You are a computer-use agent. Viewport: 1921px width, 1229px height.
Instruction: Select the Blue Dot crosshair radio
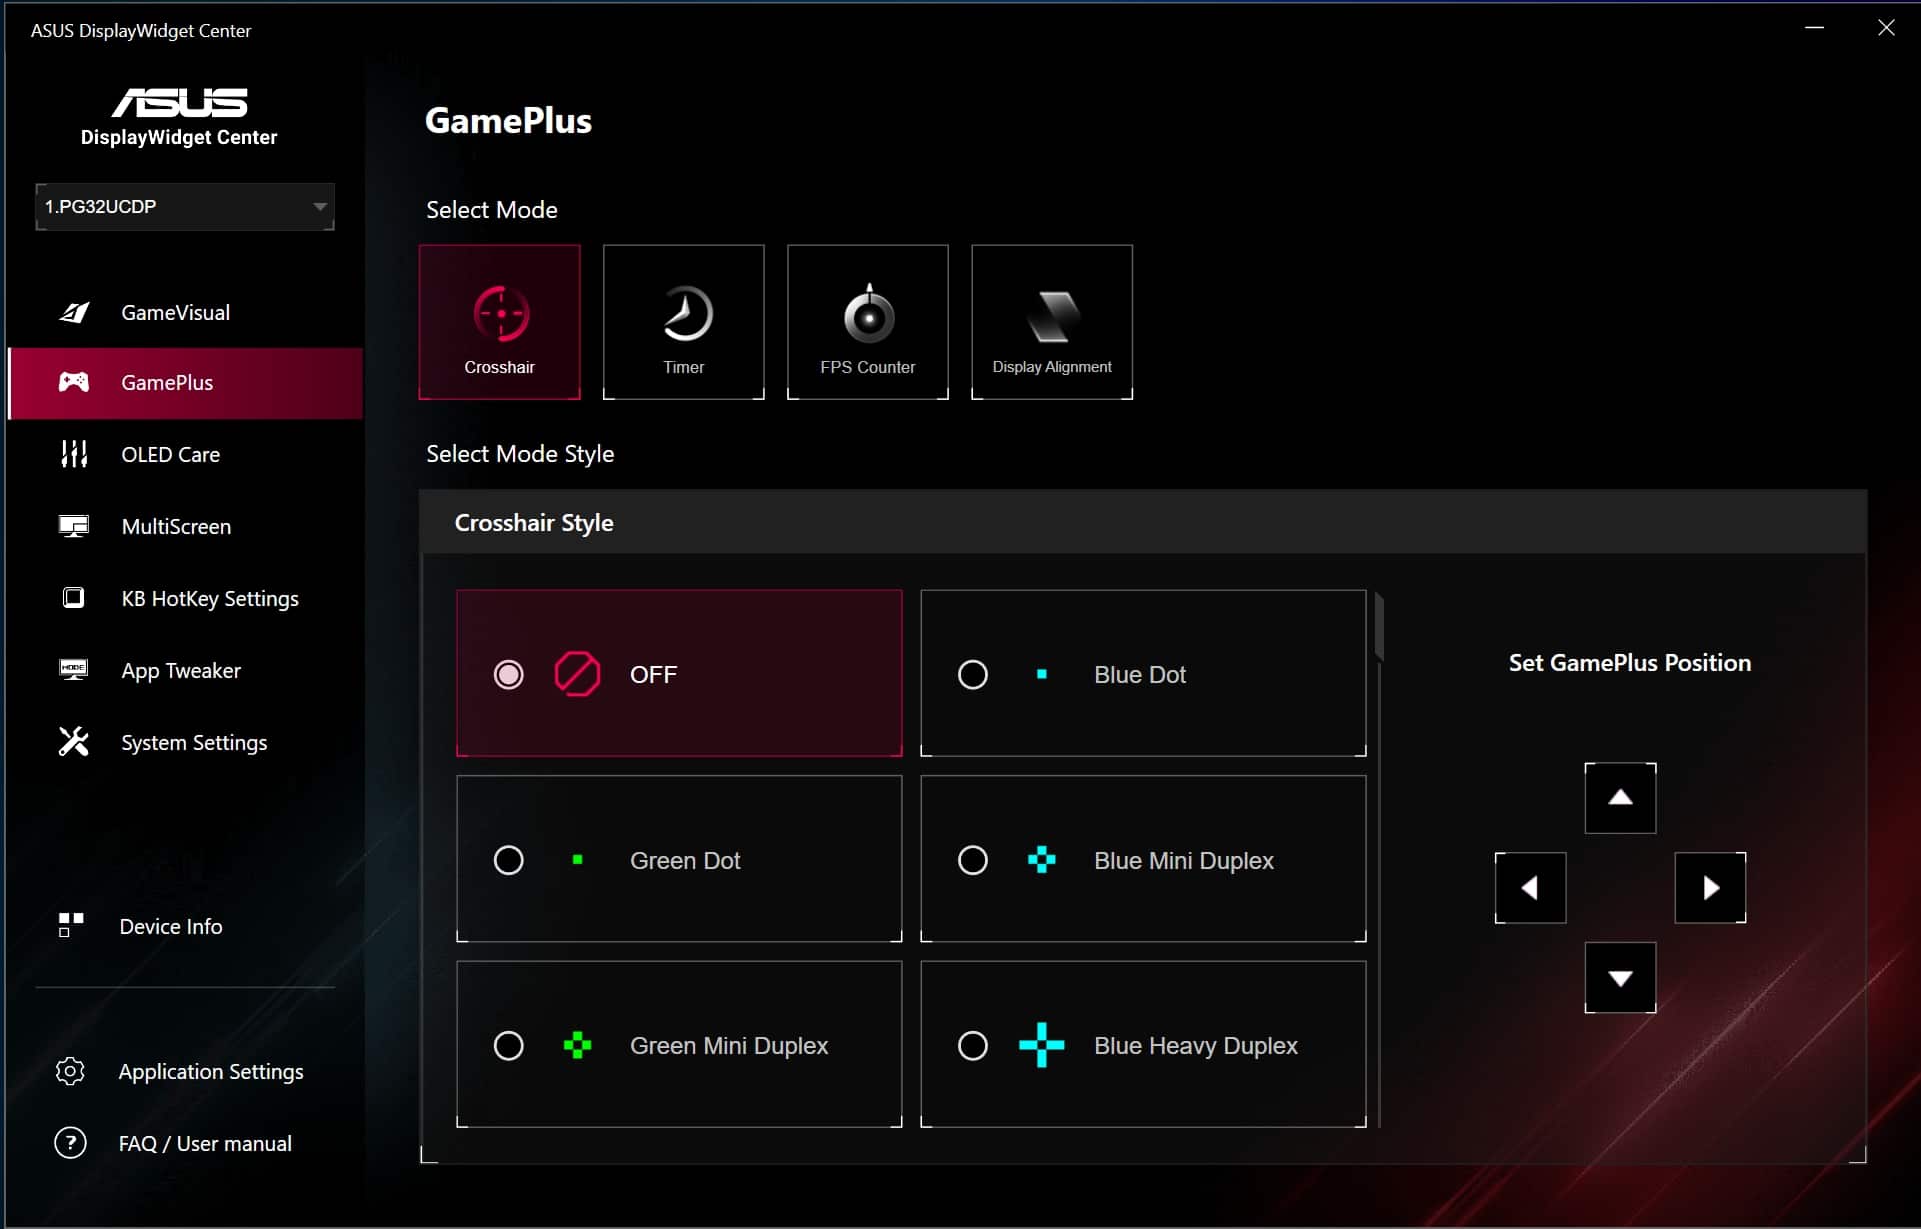coord(972,675)
